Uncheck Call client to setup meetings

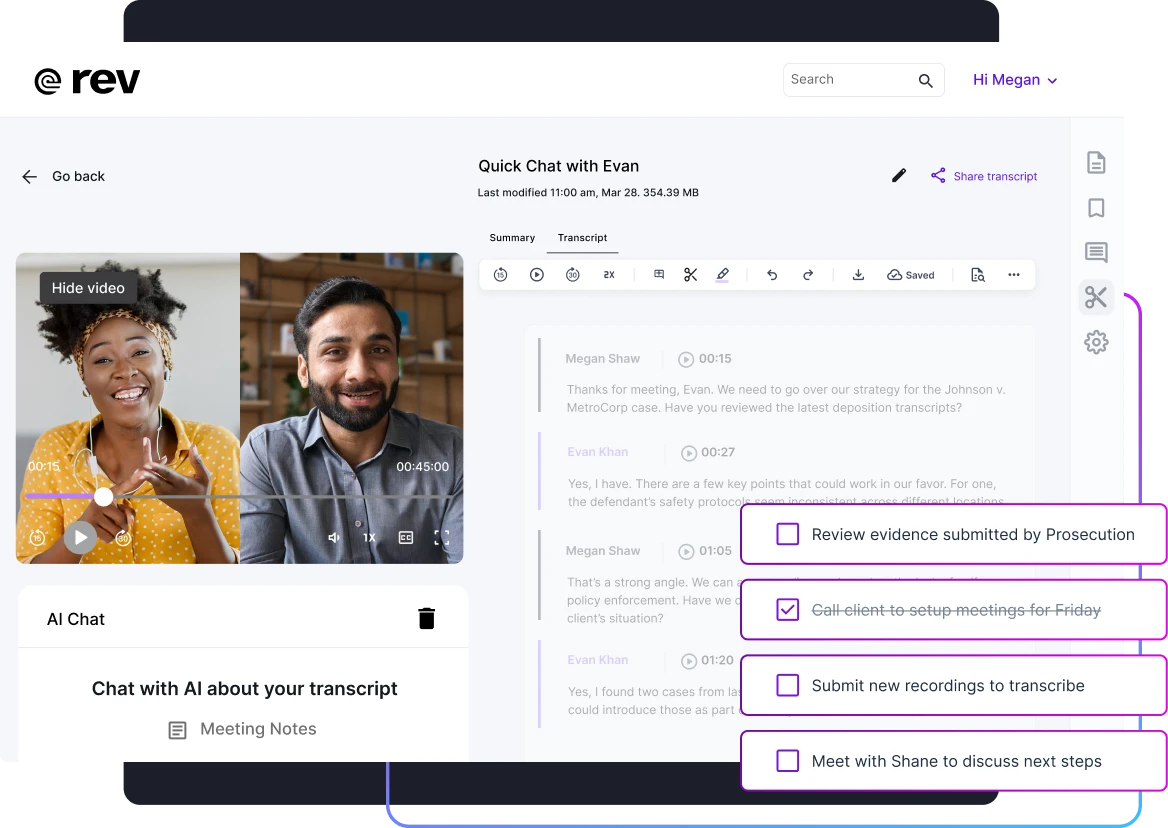click(787, 610)
